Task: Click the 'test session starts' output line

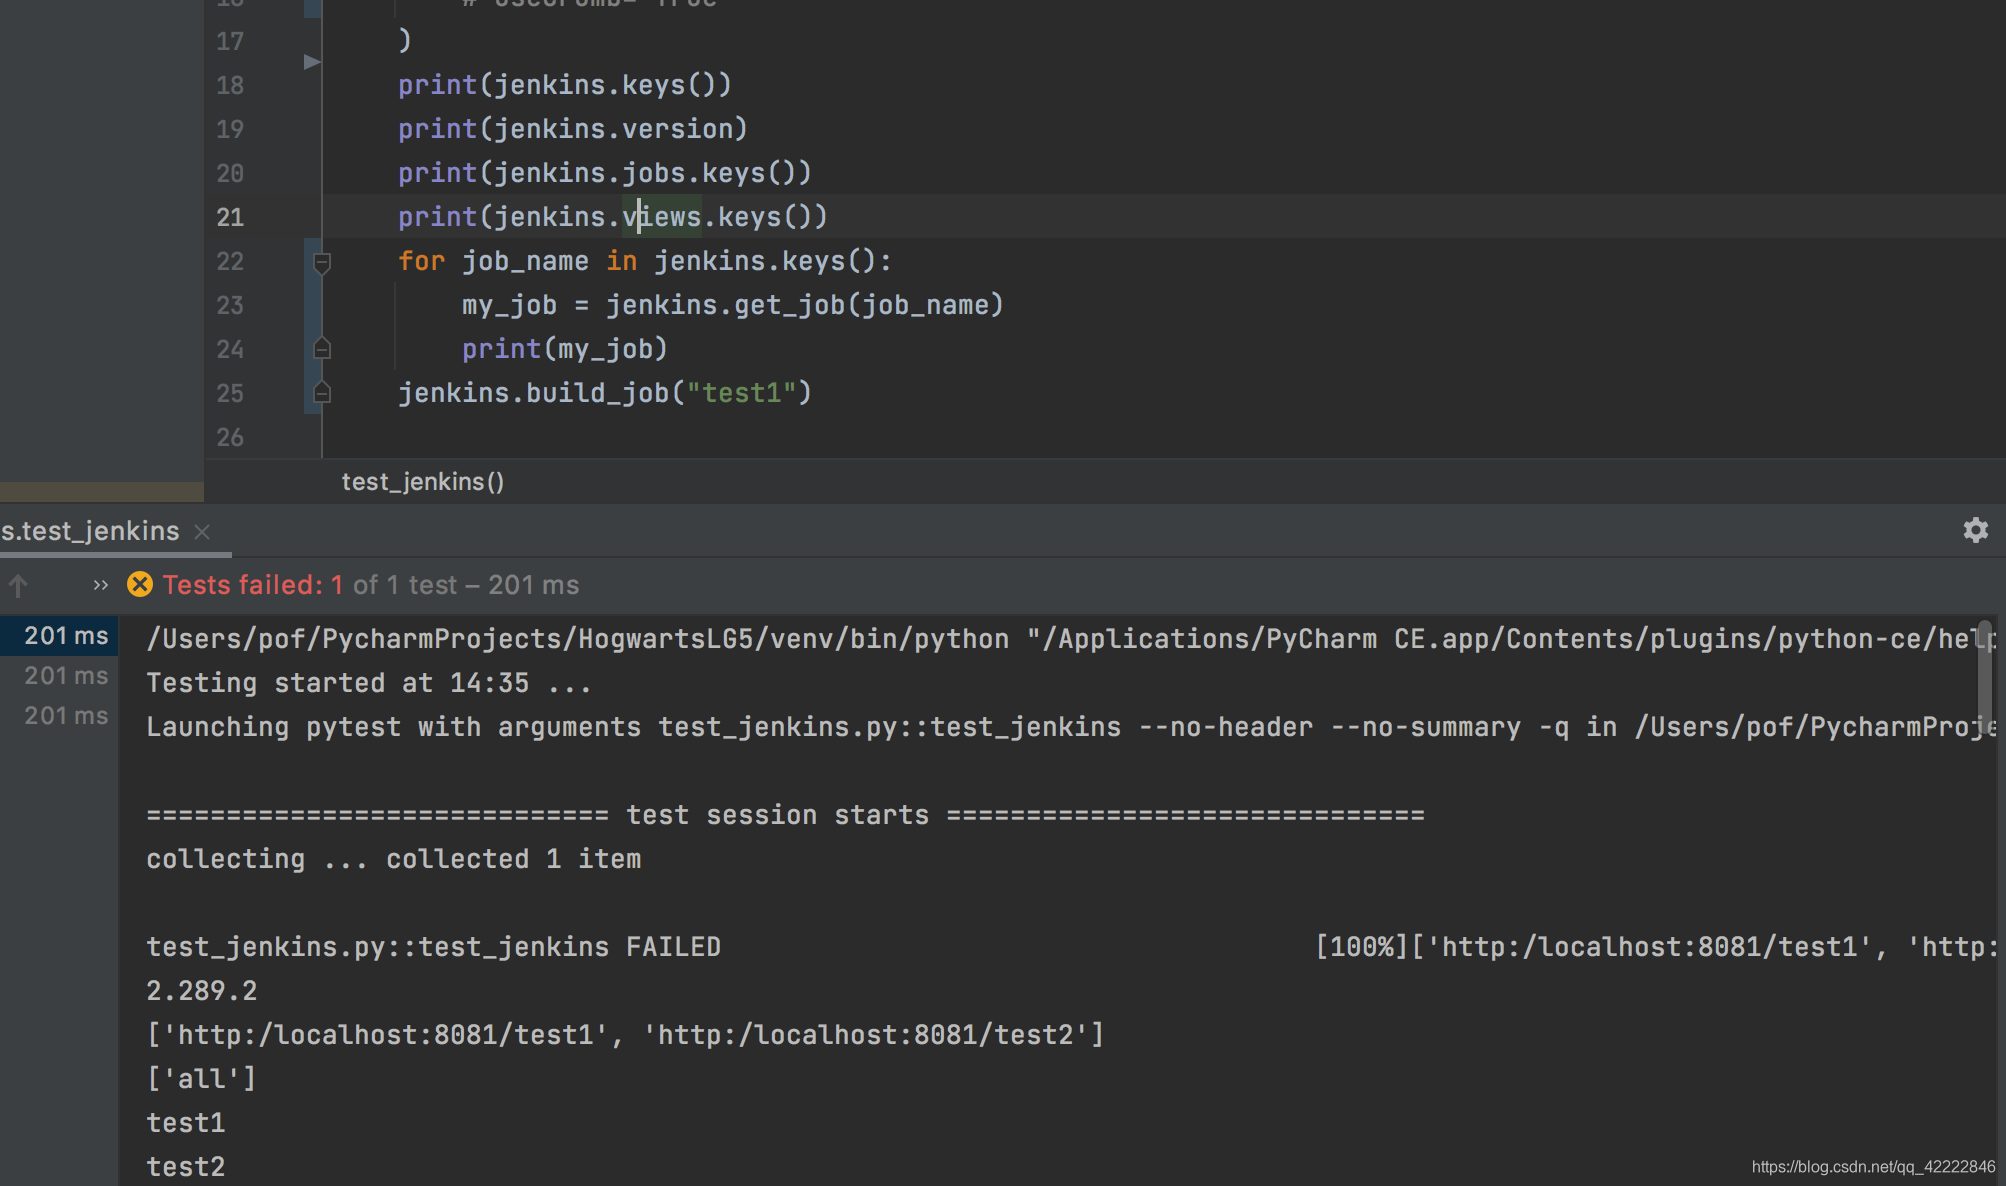Action: point(785,815)
